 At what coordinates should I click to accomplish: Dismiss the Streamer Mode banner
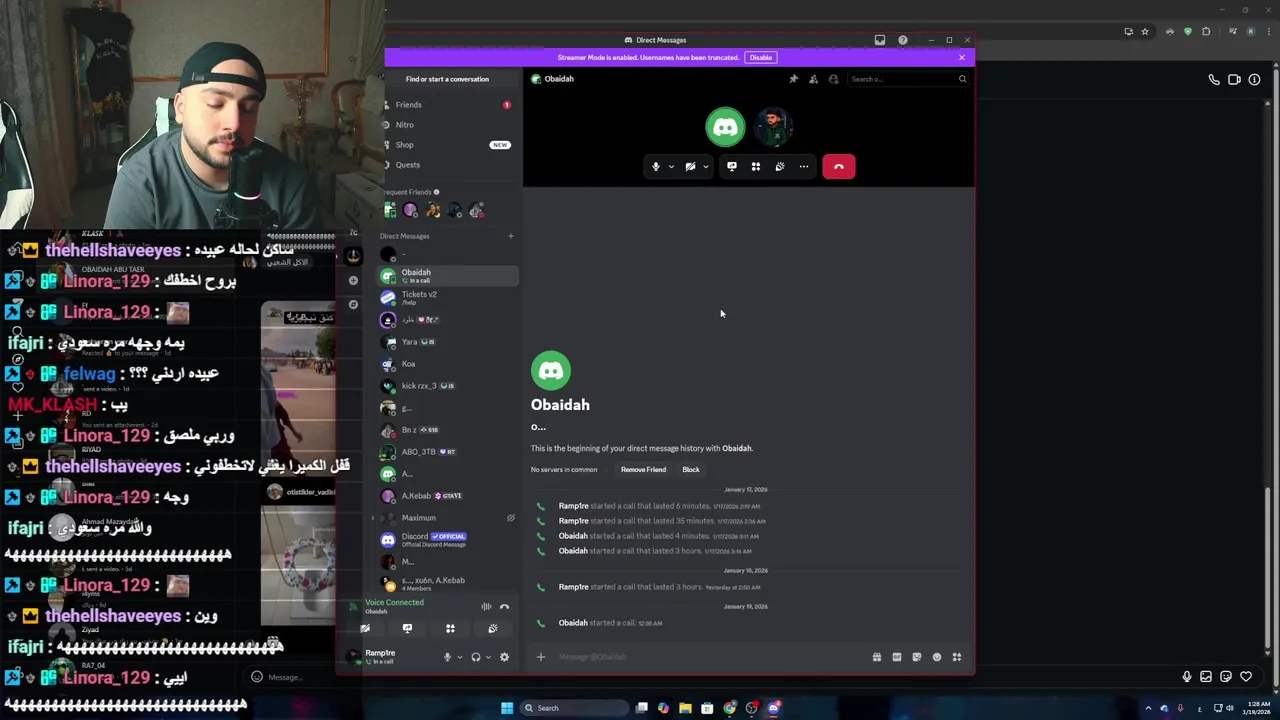pos(962,58)
